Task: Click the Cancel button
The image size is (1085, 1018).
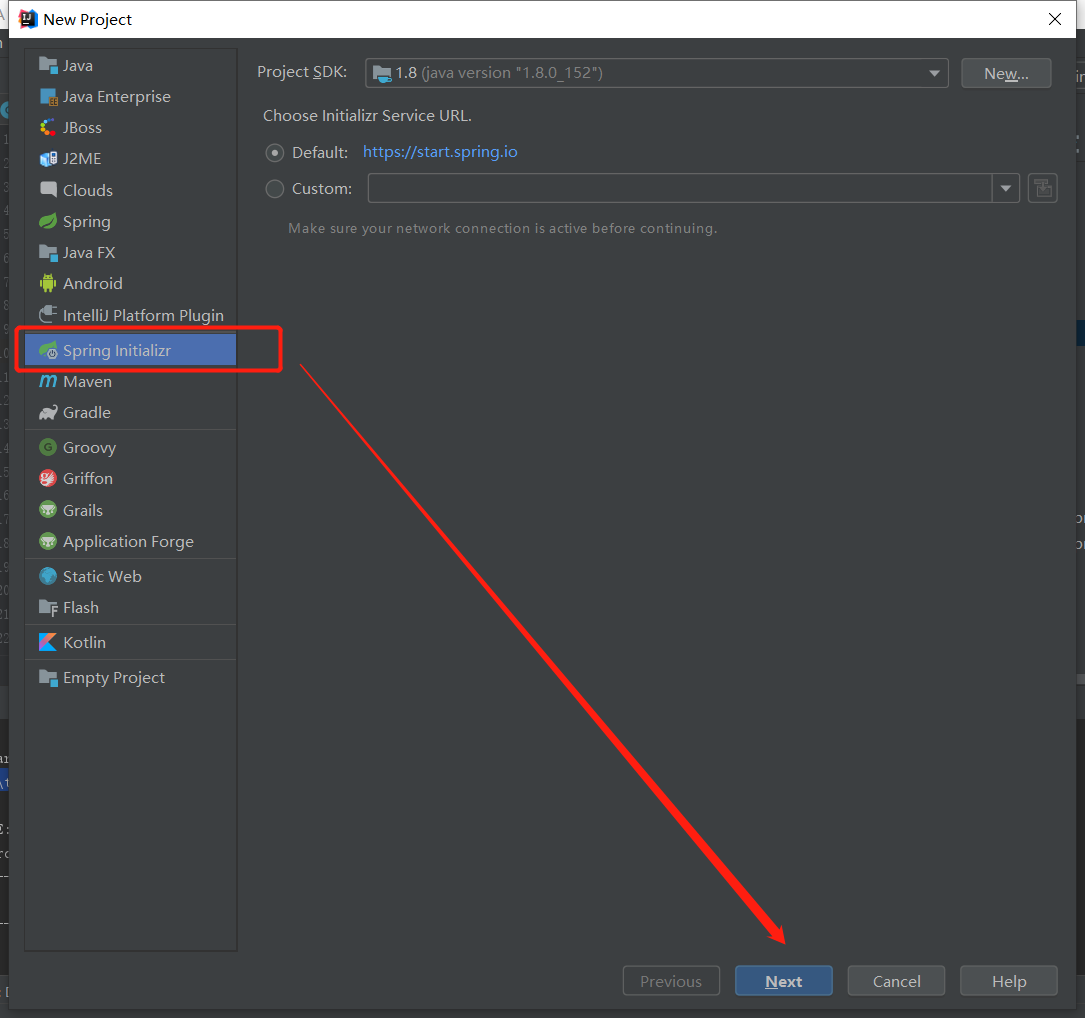Action: tap(896, 981)
